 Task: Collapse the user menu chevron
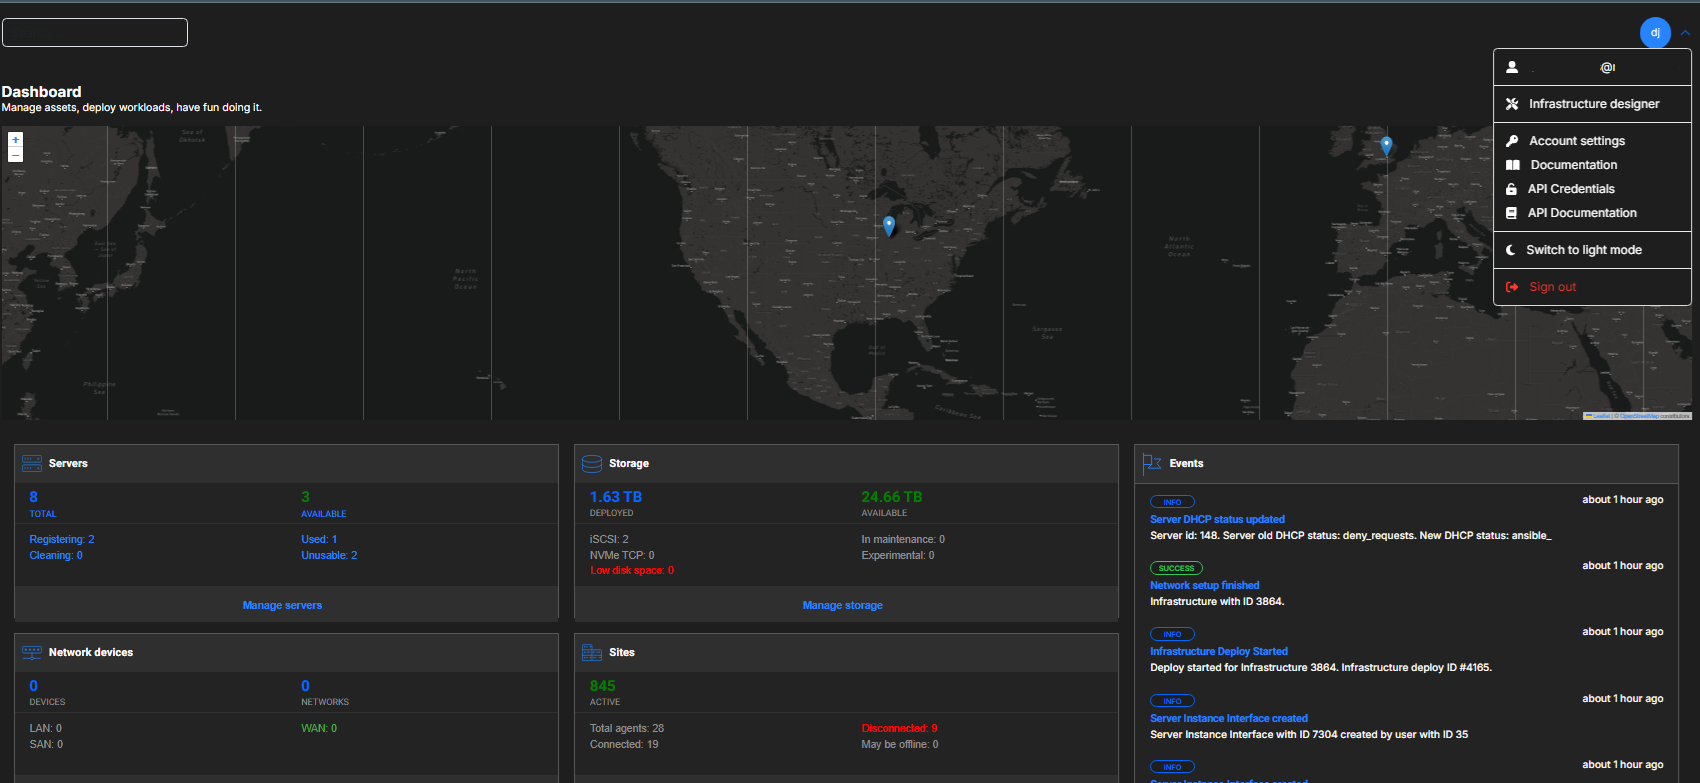(1685, 33)
